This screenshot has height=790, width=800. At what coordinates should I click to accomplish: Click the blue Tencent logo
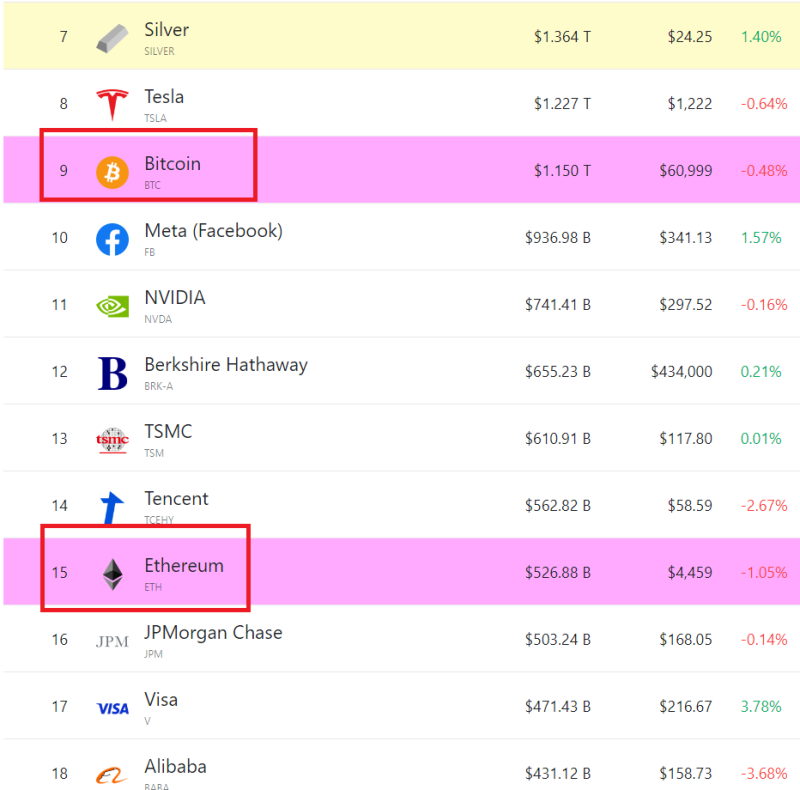(x=112, y=507)
